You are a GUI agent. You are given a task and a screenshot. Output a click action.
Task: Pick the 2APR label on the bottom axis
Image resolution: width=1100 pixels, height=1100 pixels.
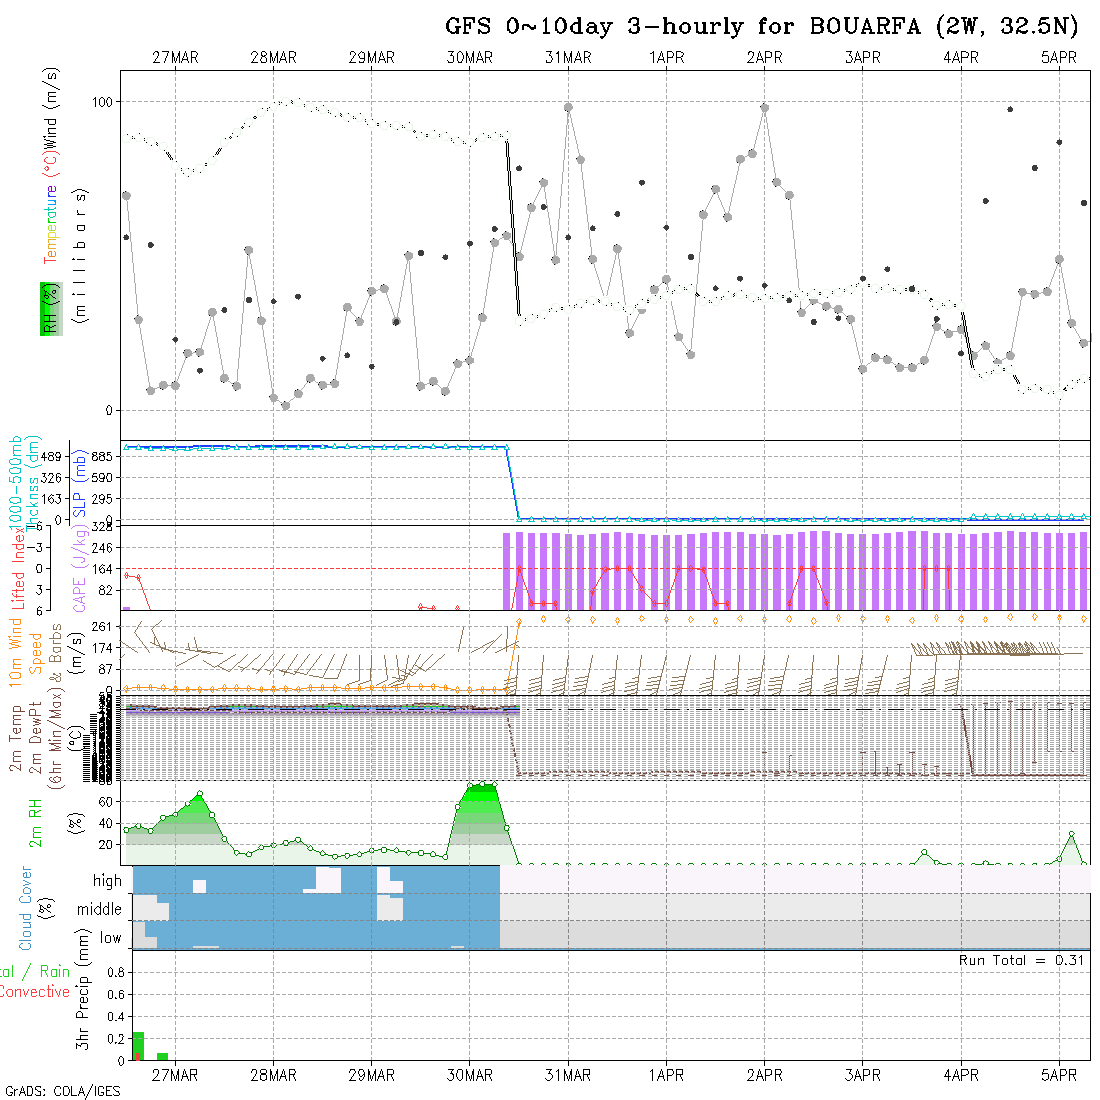click(x=764, y=1075)
